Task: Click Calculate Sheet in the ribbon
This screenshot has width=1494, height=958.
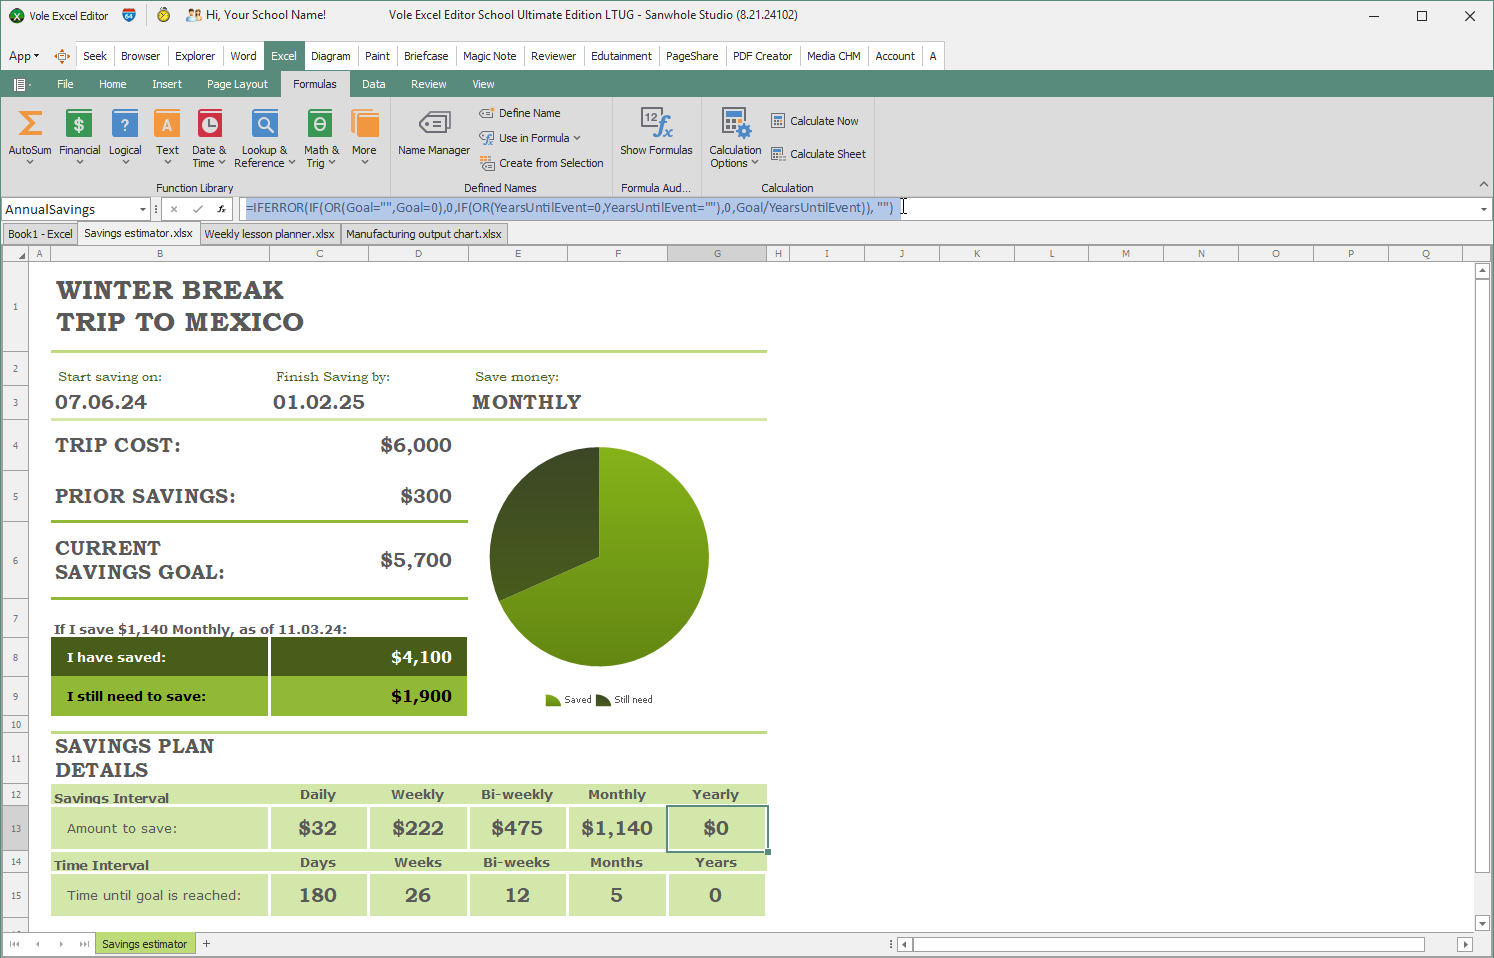Action: click(x=818, y=154)
